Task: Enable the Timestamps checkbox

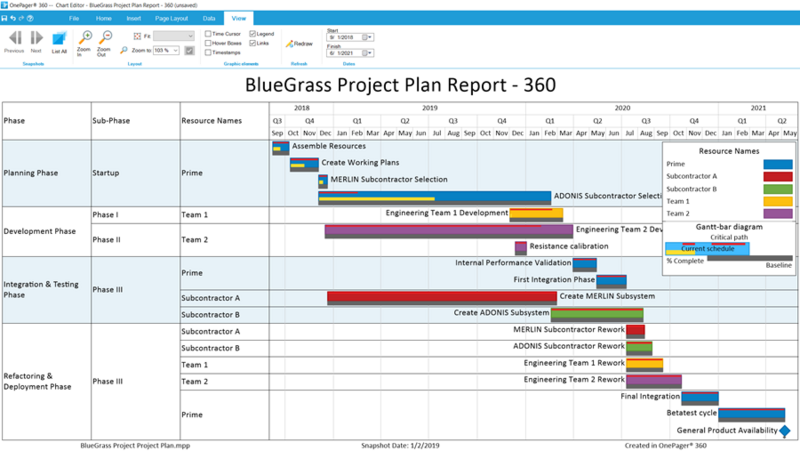Action: click(x=208, y=53)
